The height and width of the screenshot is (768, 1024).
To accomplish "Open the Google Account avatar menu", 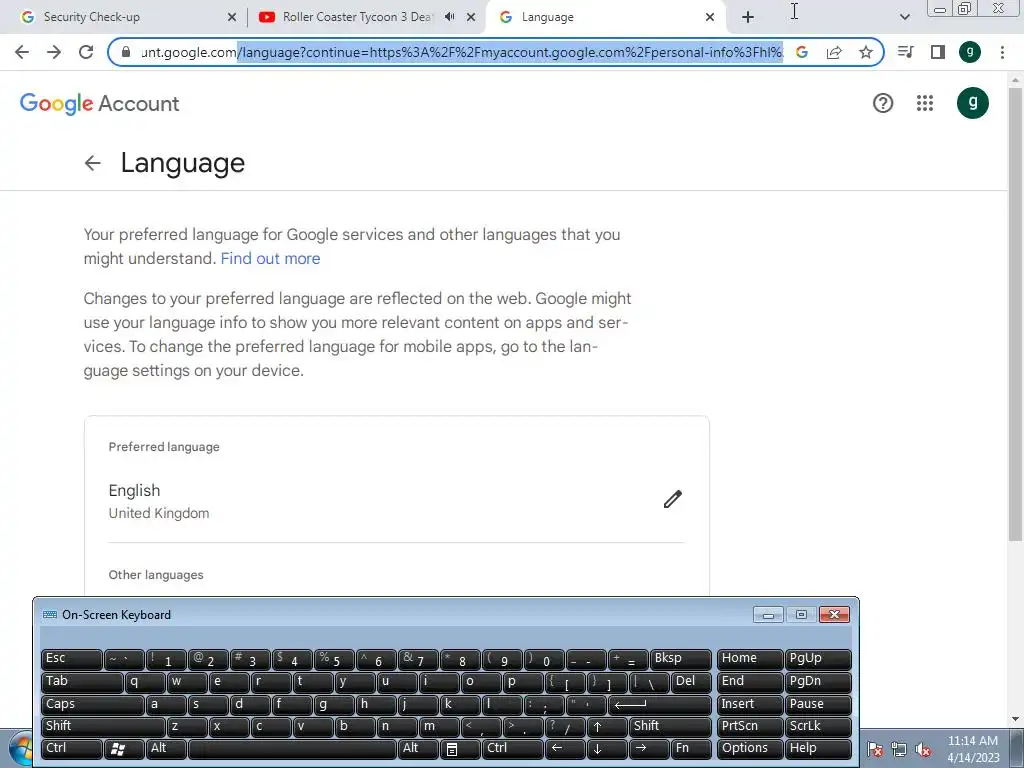I will [973, 103].
